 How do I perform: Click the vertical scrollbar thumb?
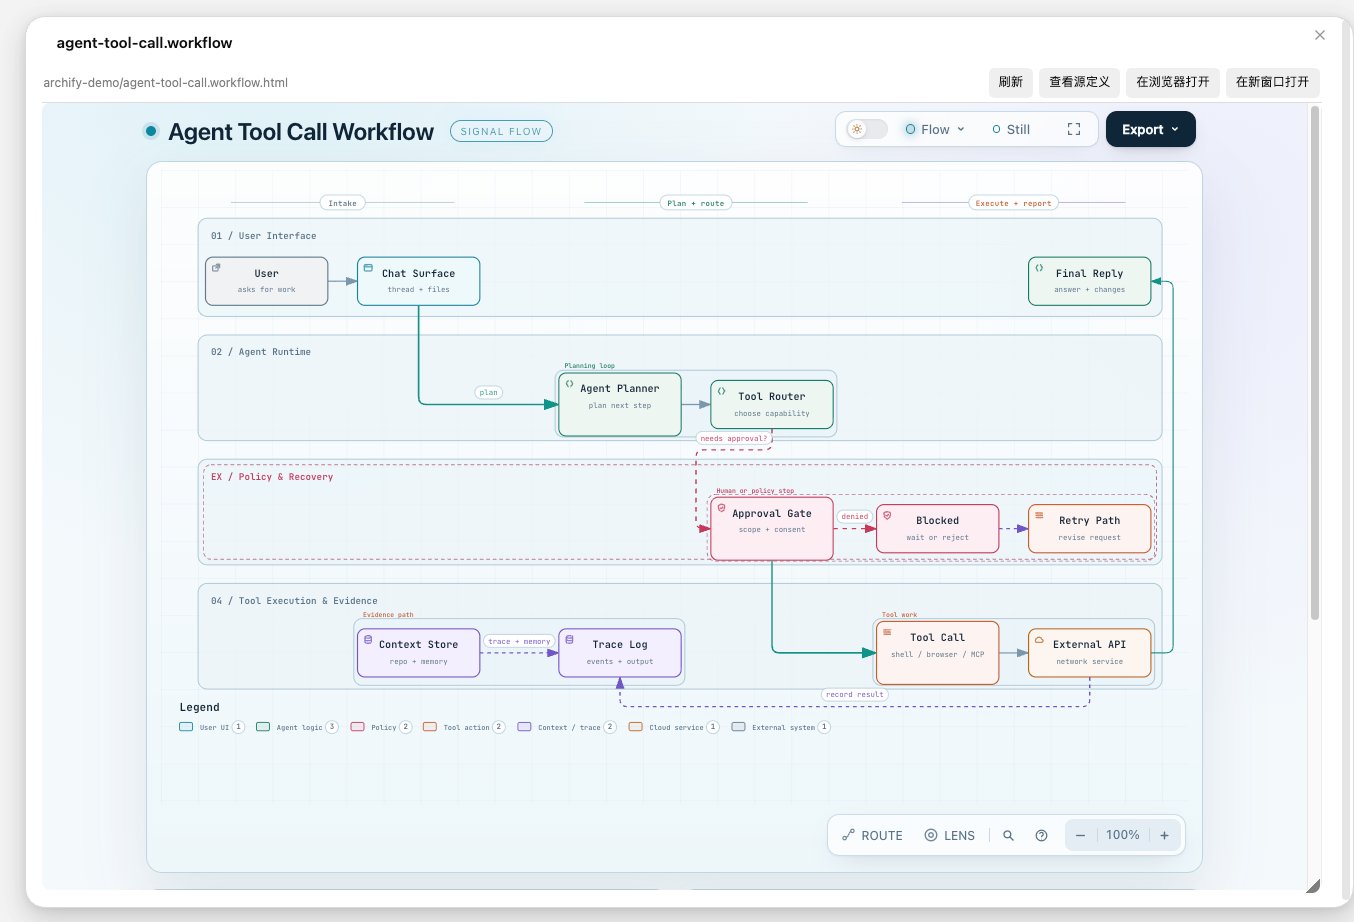coord(1315,362)
